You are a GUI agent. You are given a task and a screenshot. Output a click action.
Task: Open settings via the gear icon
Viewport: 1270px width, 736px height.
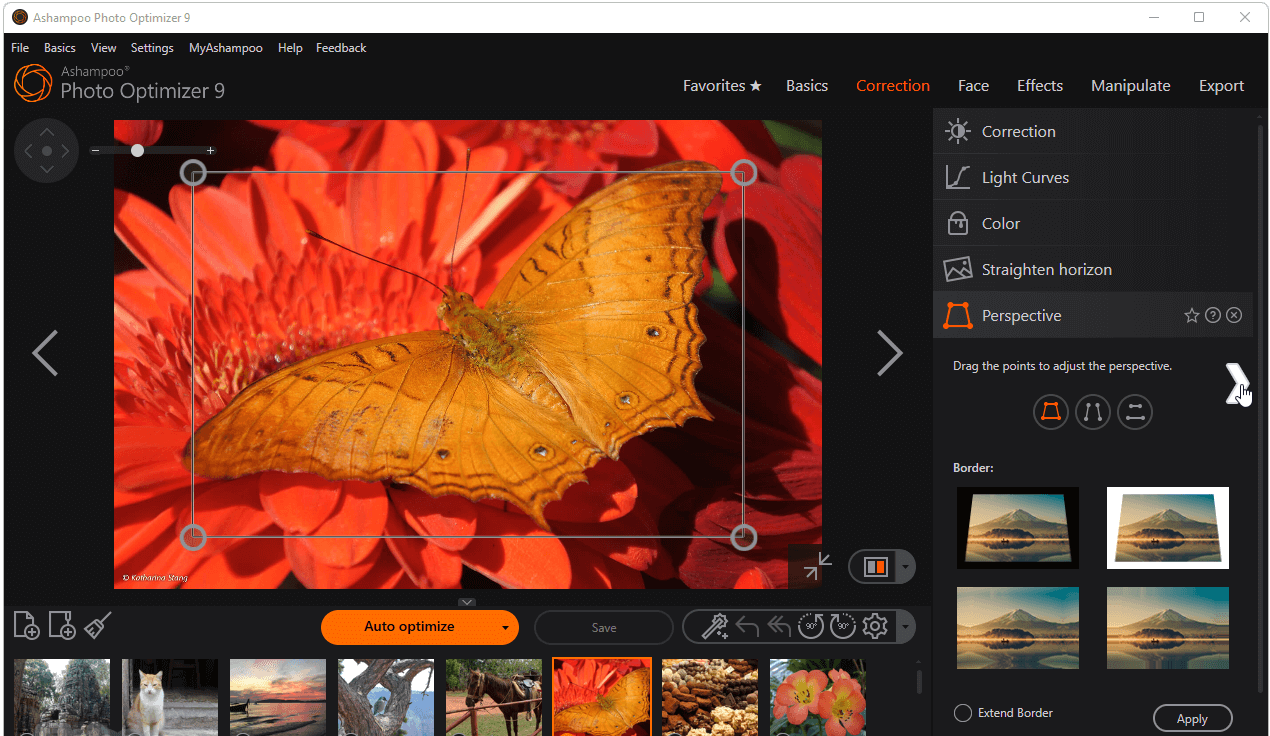click(875, 627)
